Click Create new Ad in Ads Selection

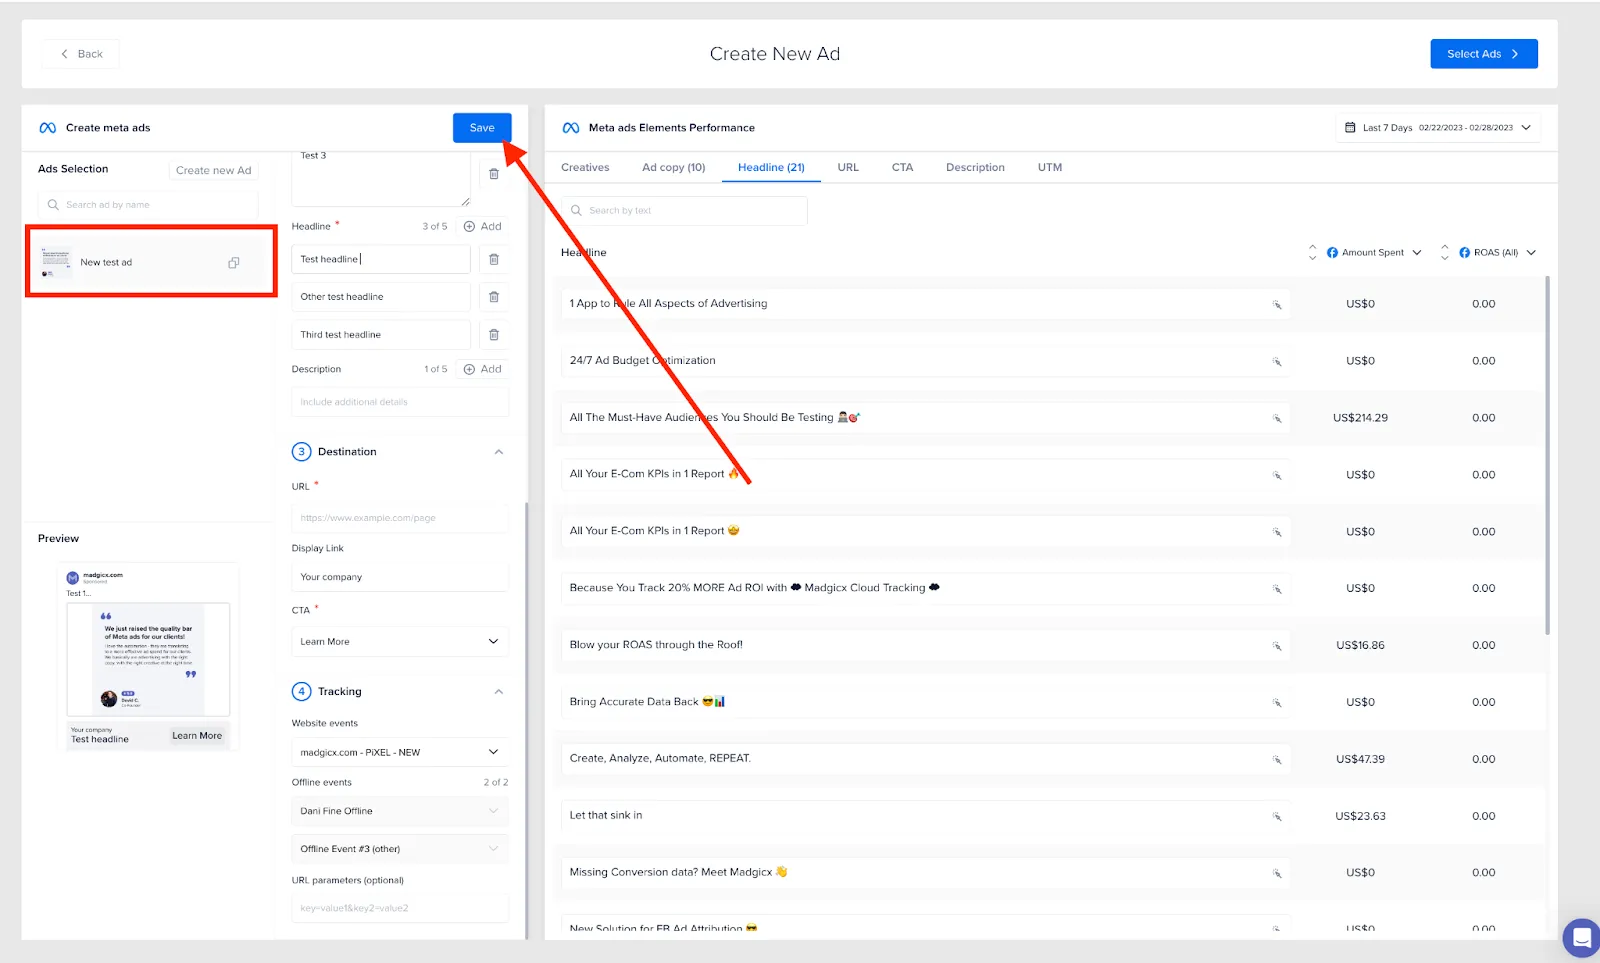[213, 170]
